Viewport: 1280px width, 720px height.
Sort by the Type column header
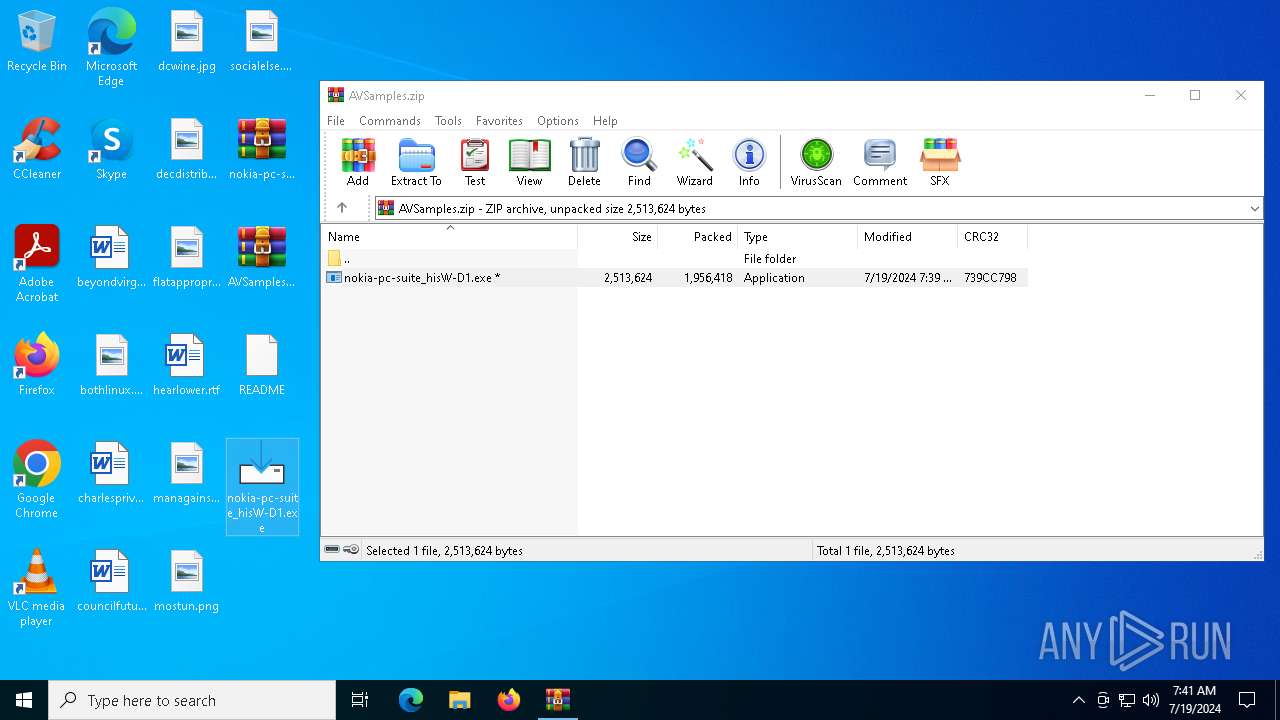798,237
